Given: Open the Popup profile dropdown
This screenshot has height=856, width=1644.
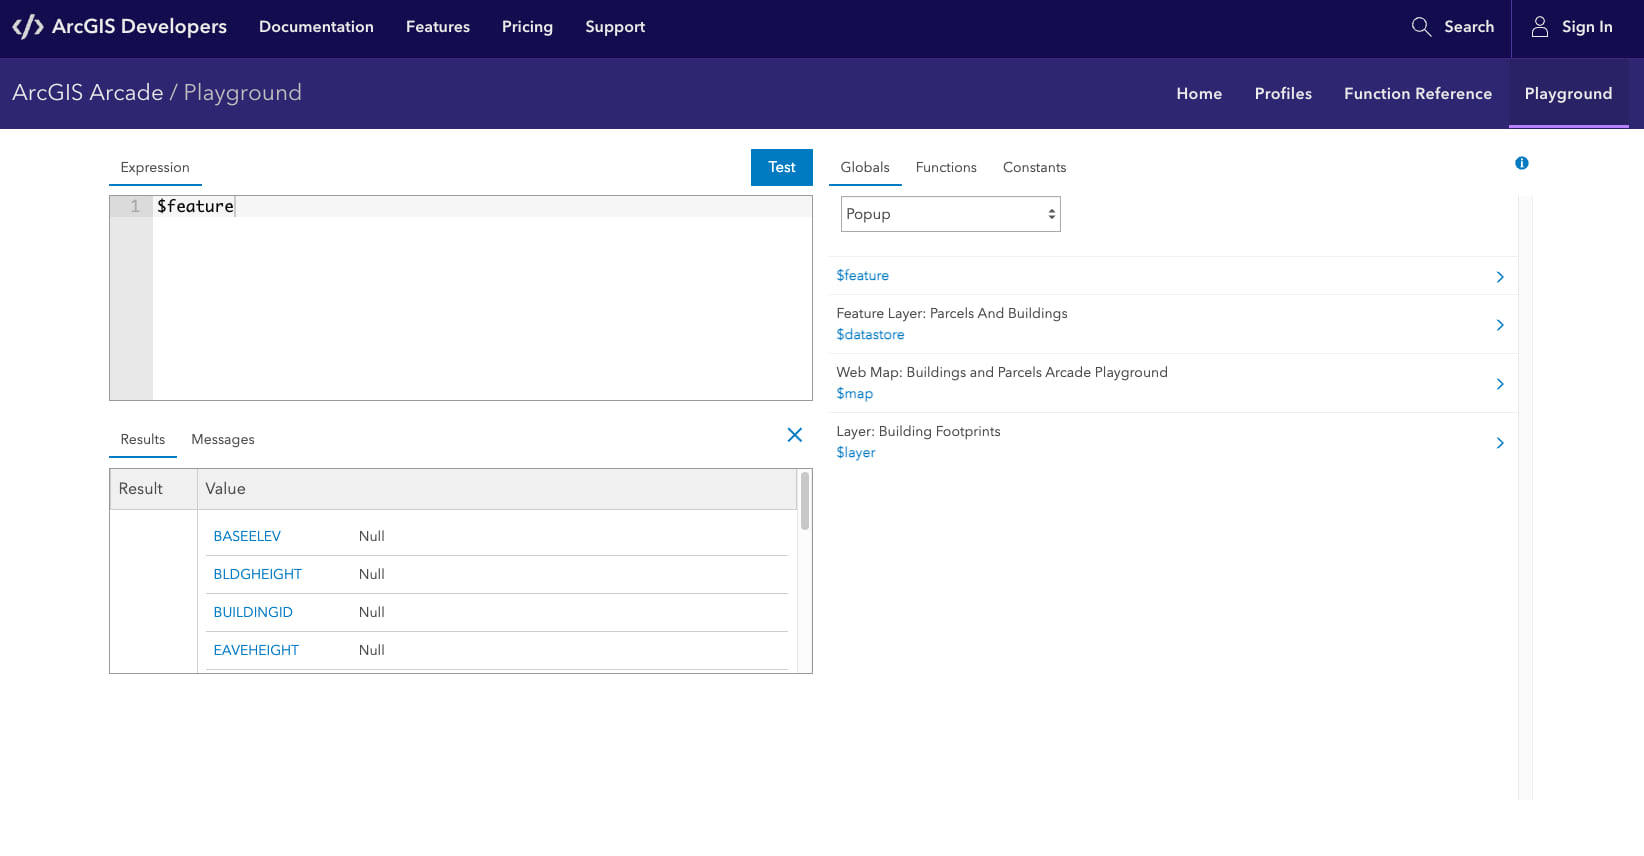Looking at the screenshot, I should (x=951, y=214).
